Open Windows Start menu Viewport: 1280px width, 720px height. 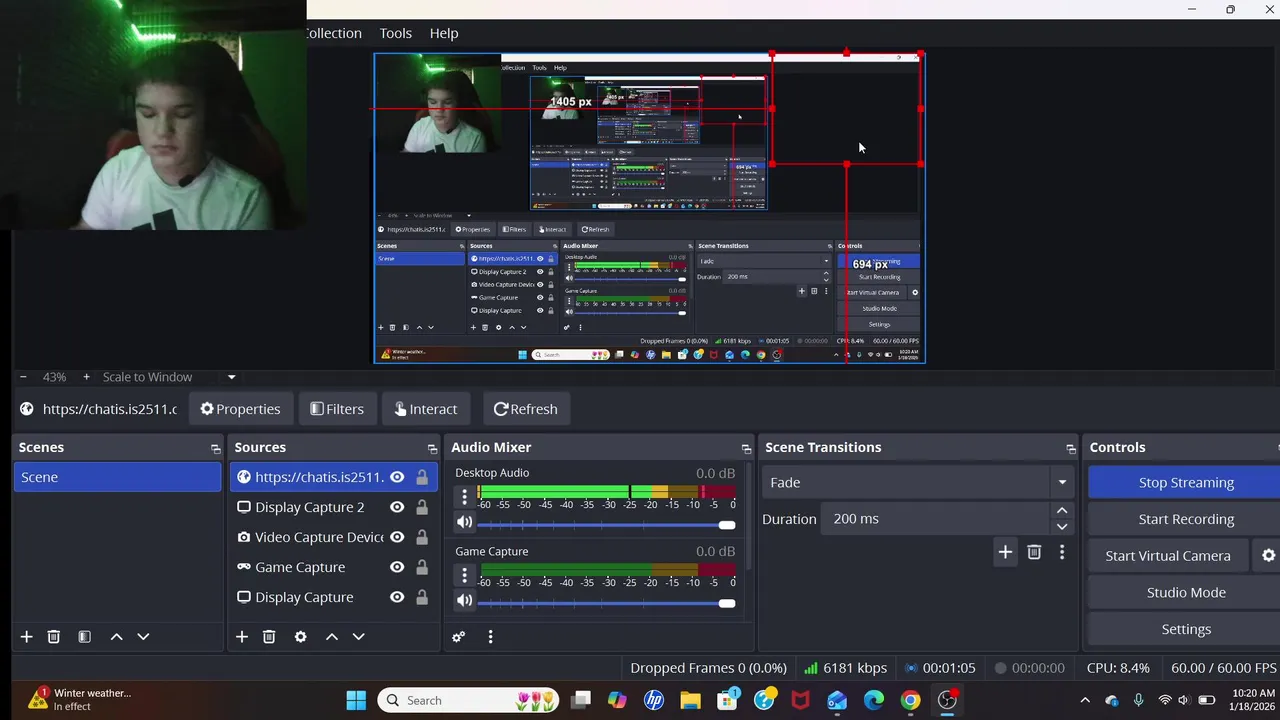coord(356,700)
